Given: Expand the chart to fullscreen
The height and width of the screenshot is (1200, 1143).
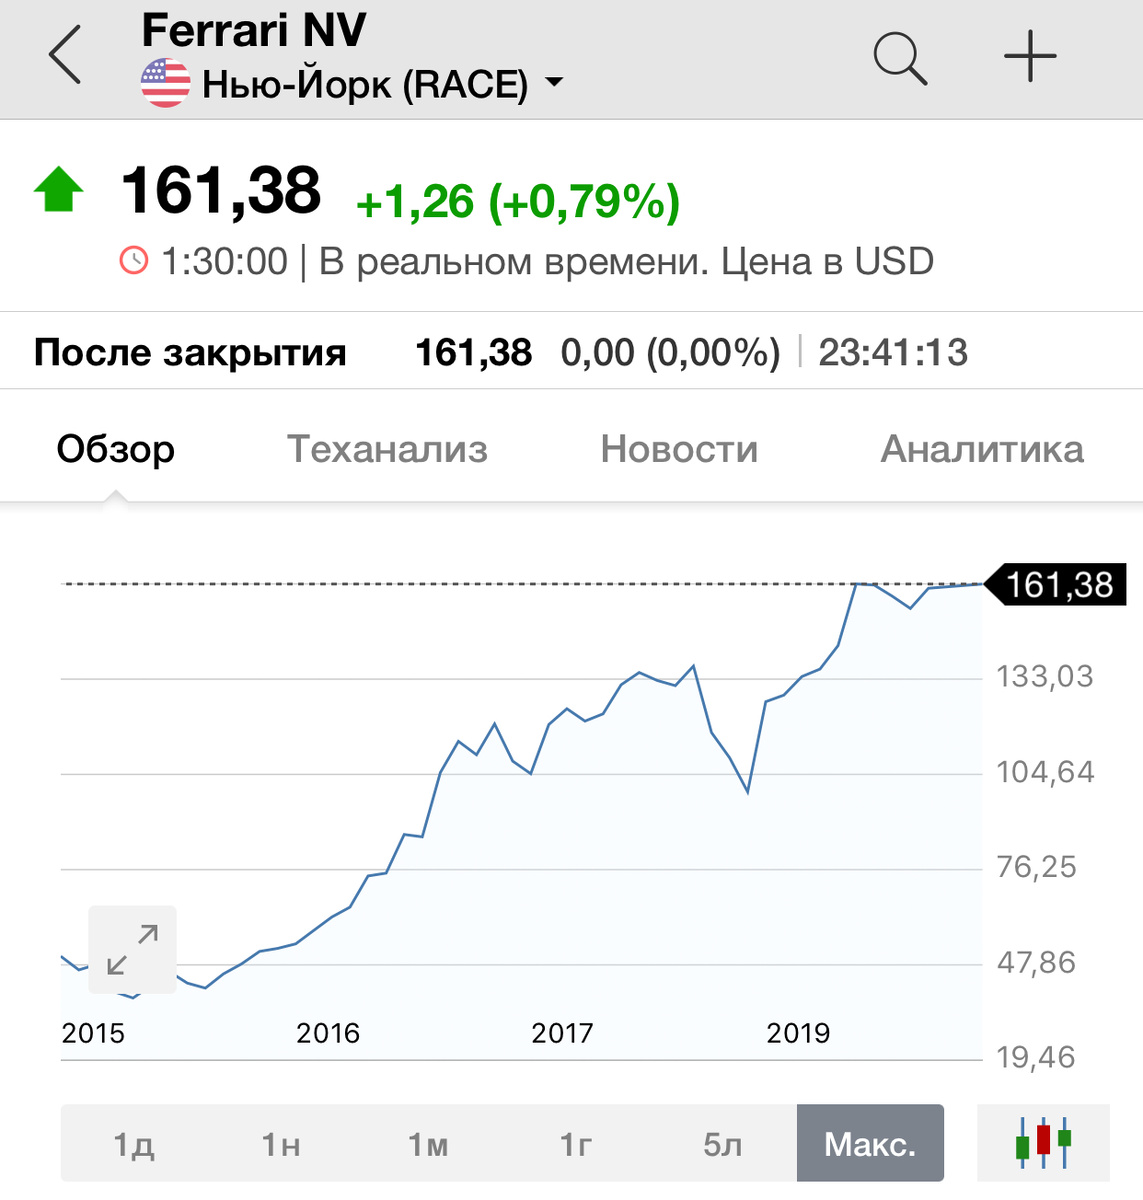Looking at the screenshot, I should click(132, 950).
